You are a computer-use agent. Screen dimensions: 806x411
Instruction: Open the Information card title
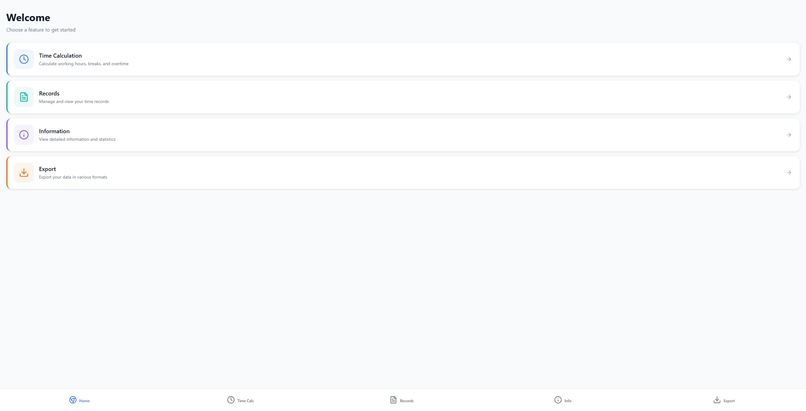pos(54,131)
